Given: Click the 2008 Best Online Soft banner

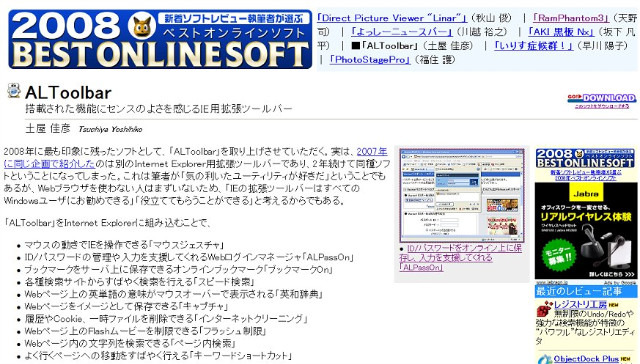Looking at the screenshot, I should click(x=160, y=39).
